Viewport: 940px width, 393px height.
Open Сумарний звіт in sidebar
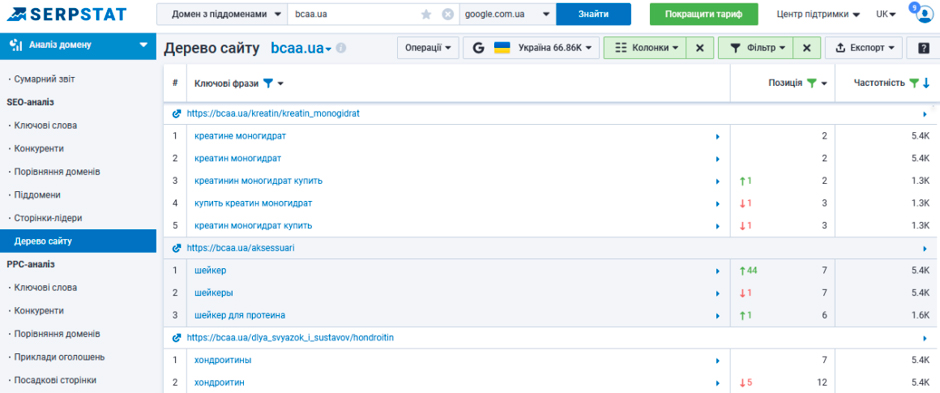[44, 79]
